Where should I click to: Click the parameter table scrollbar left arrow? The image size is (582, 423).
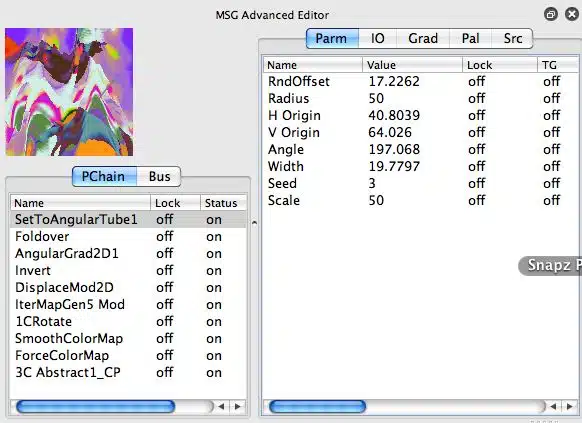(x=553, y=407)
